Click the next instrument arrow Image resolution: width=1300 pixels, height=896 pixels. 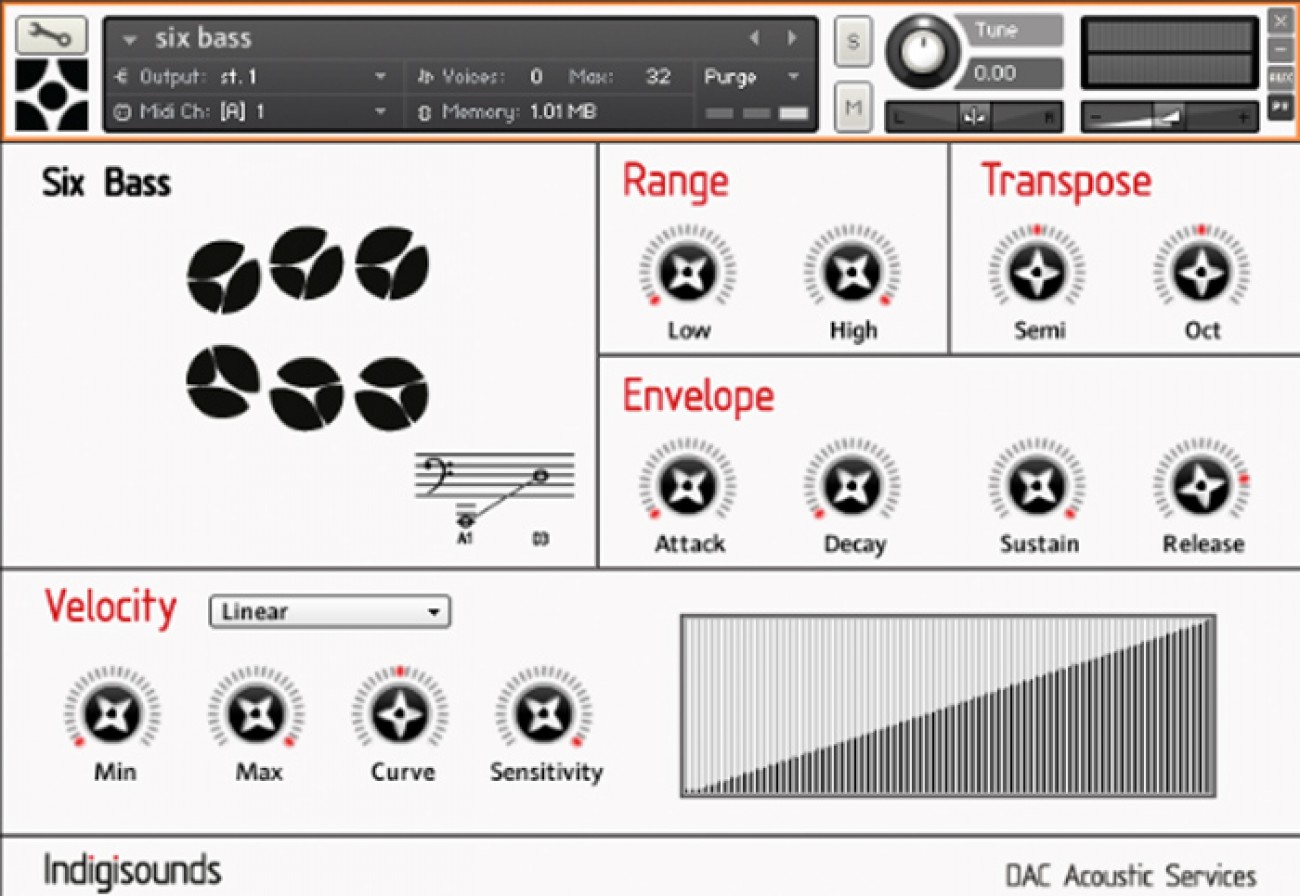[792, 37]
